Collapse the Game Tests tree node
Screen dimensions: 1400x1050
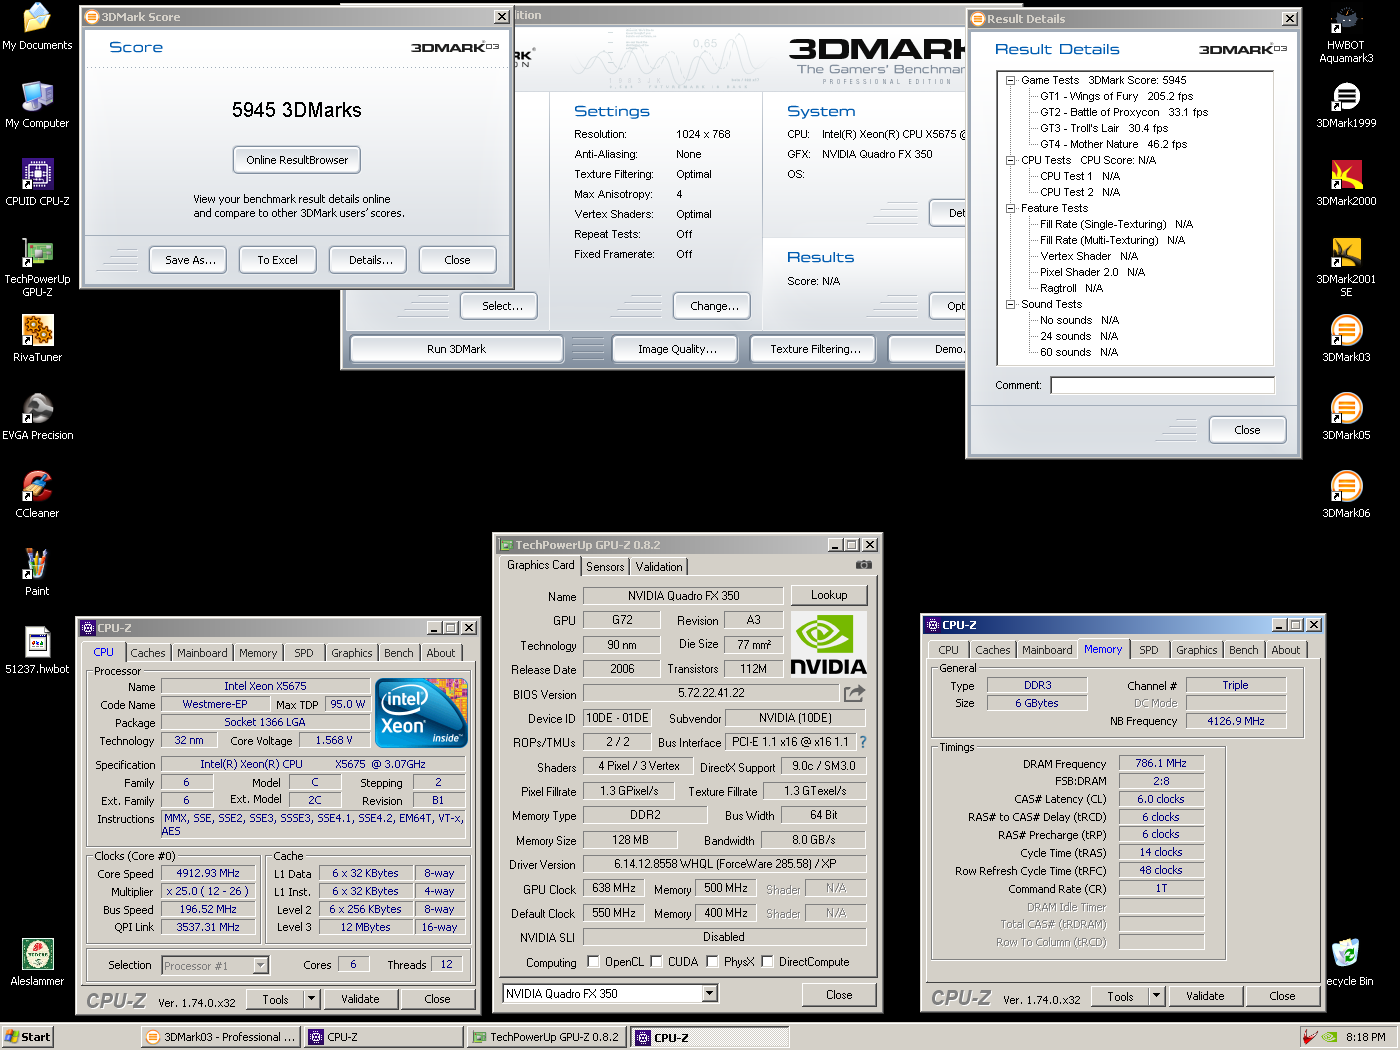point(1011,80)
